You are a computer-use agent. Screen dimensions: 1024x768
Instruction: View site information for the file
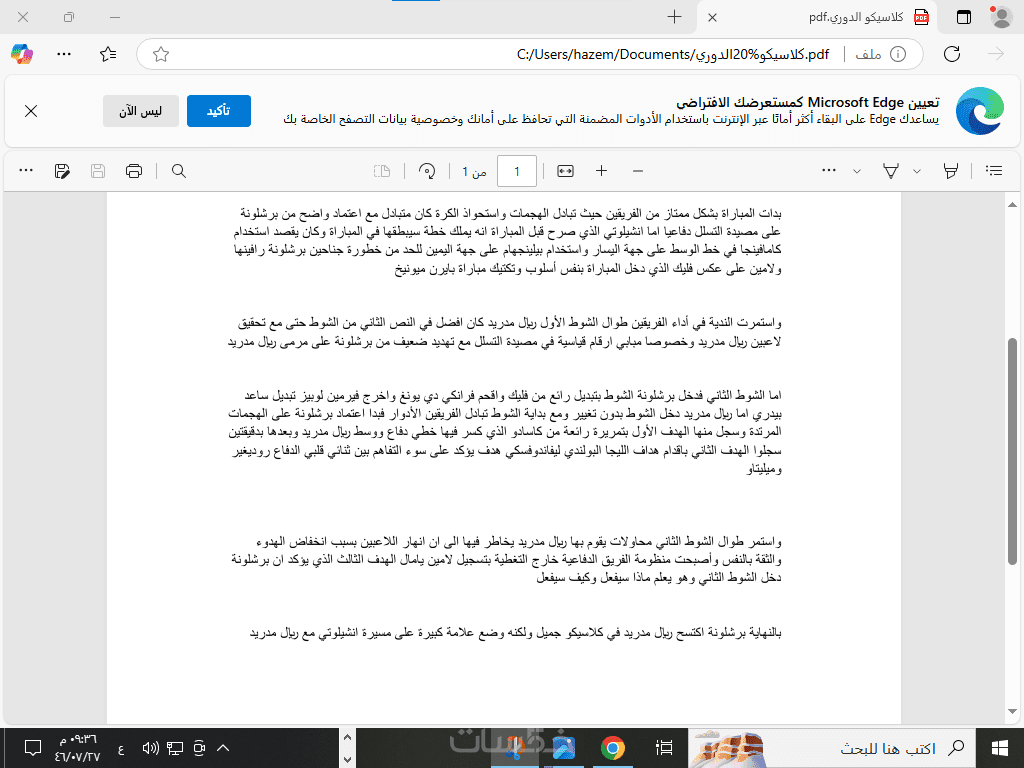coord(899,54)
